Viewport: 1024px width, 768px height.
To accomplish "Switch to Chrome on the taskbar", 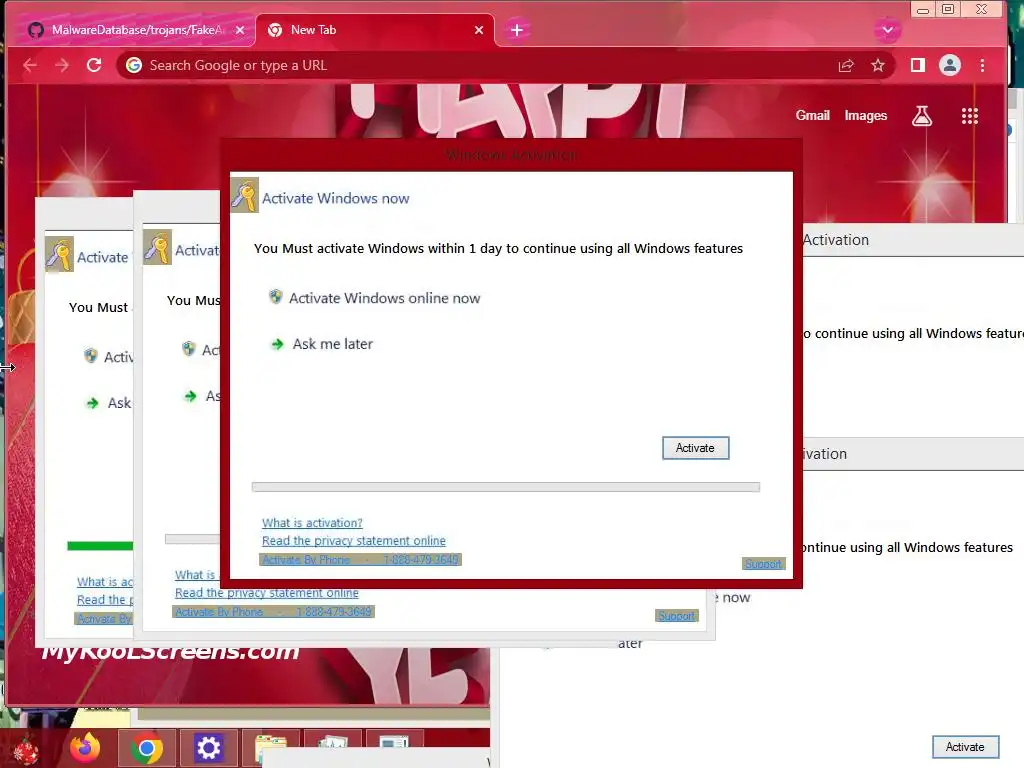I will (146, 748).
